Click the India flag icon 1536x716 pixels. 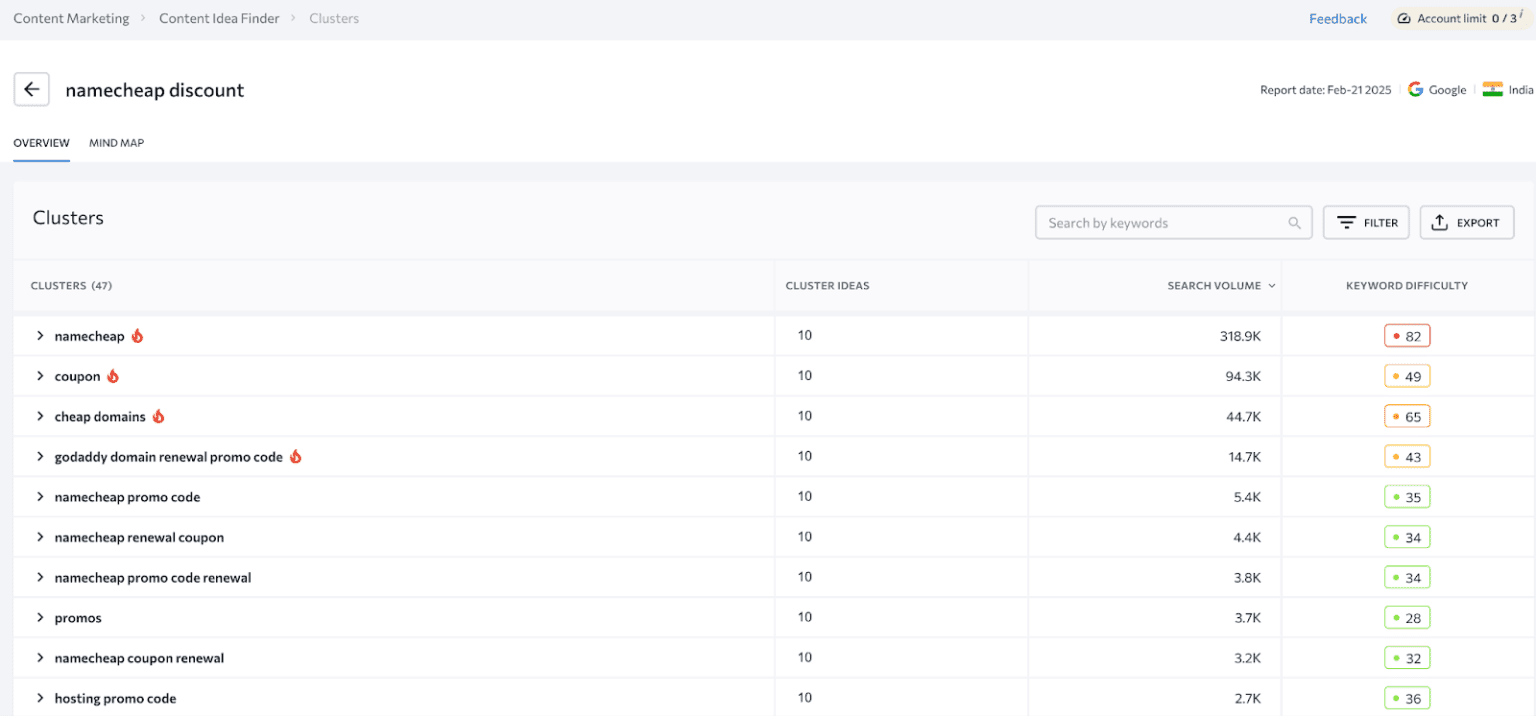(1492, 89)
